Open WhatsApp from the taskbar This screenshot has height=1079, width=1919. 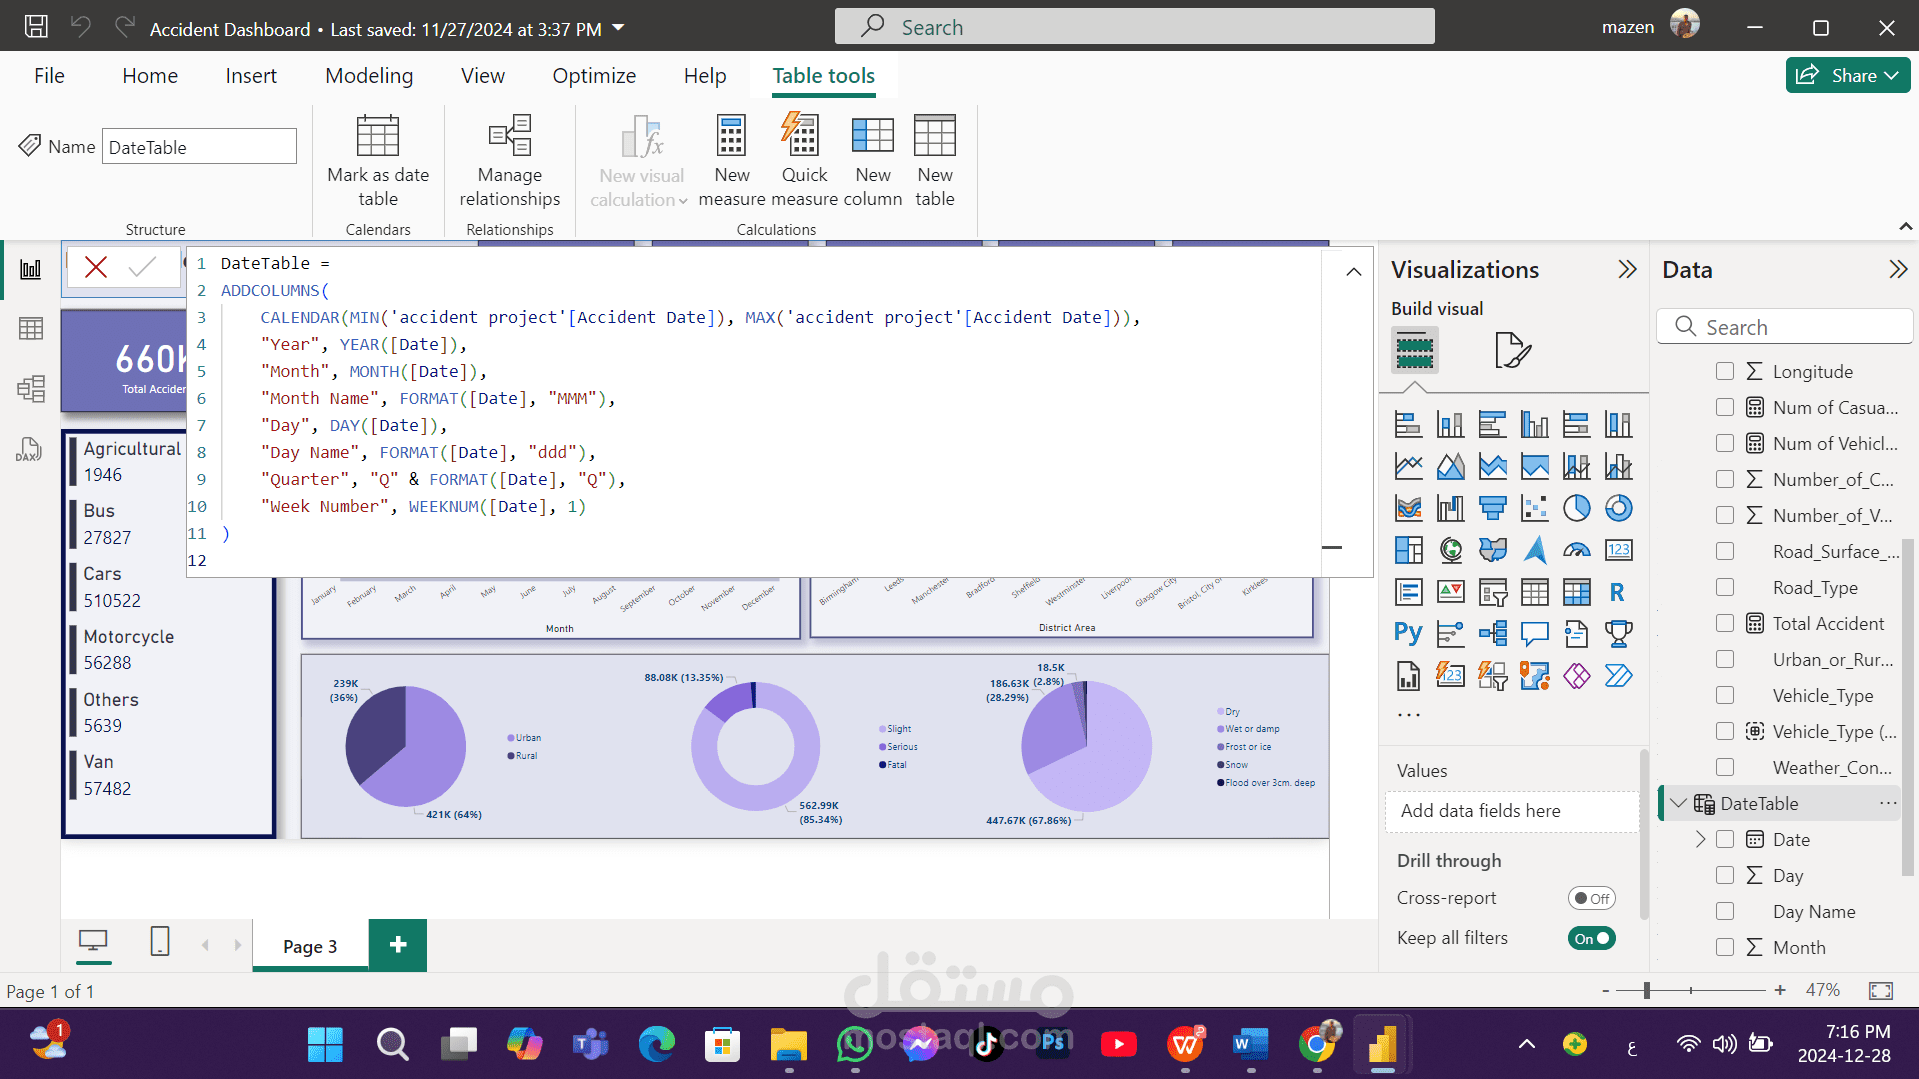tap(854, 1045)
